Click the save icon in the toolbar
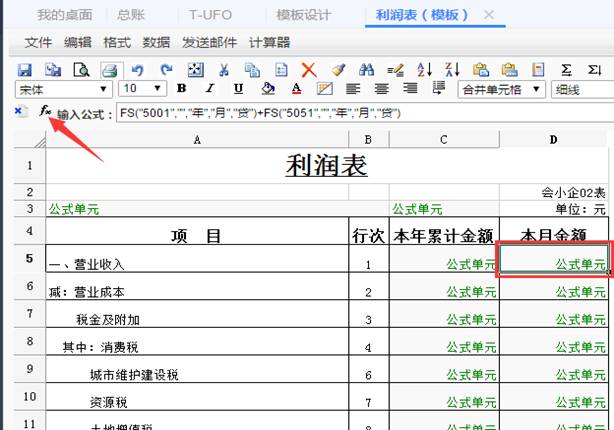Viewport: 614px width, 430px height. (x=25, y=70)
